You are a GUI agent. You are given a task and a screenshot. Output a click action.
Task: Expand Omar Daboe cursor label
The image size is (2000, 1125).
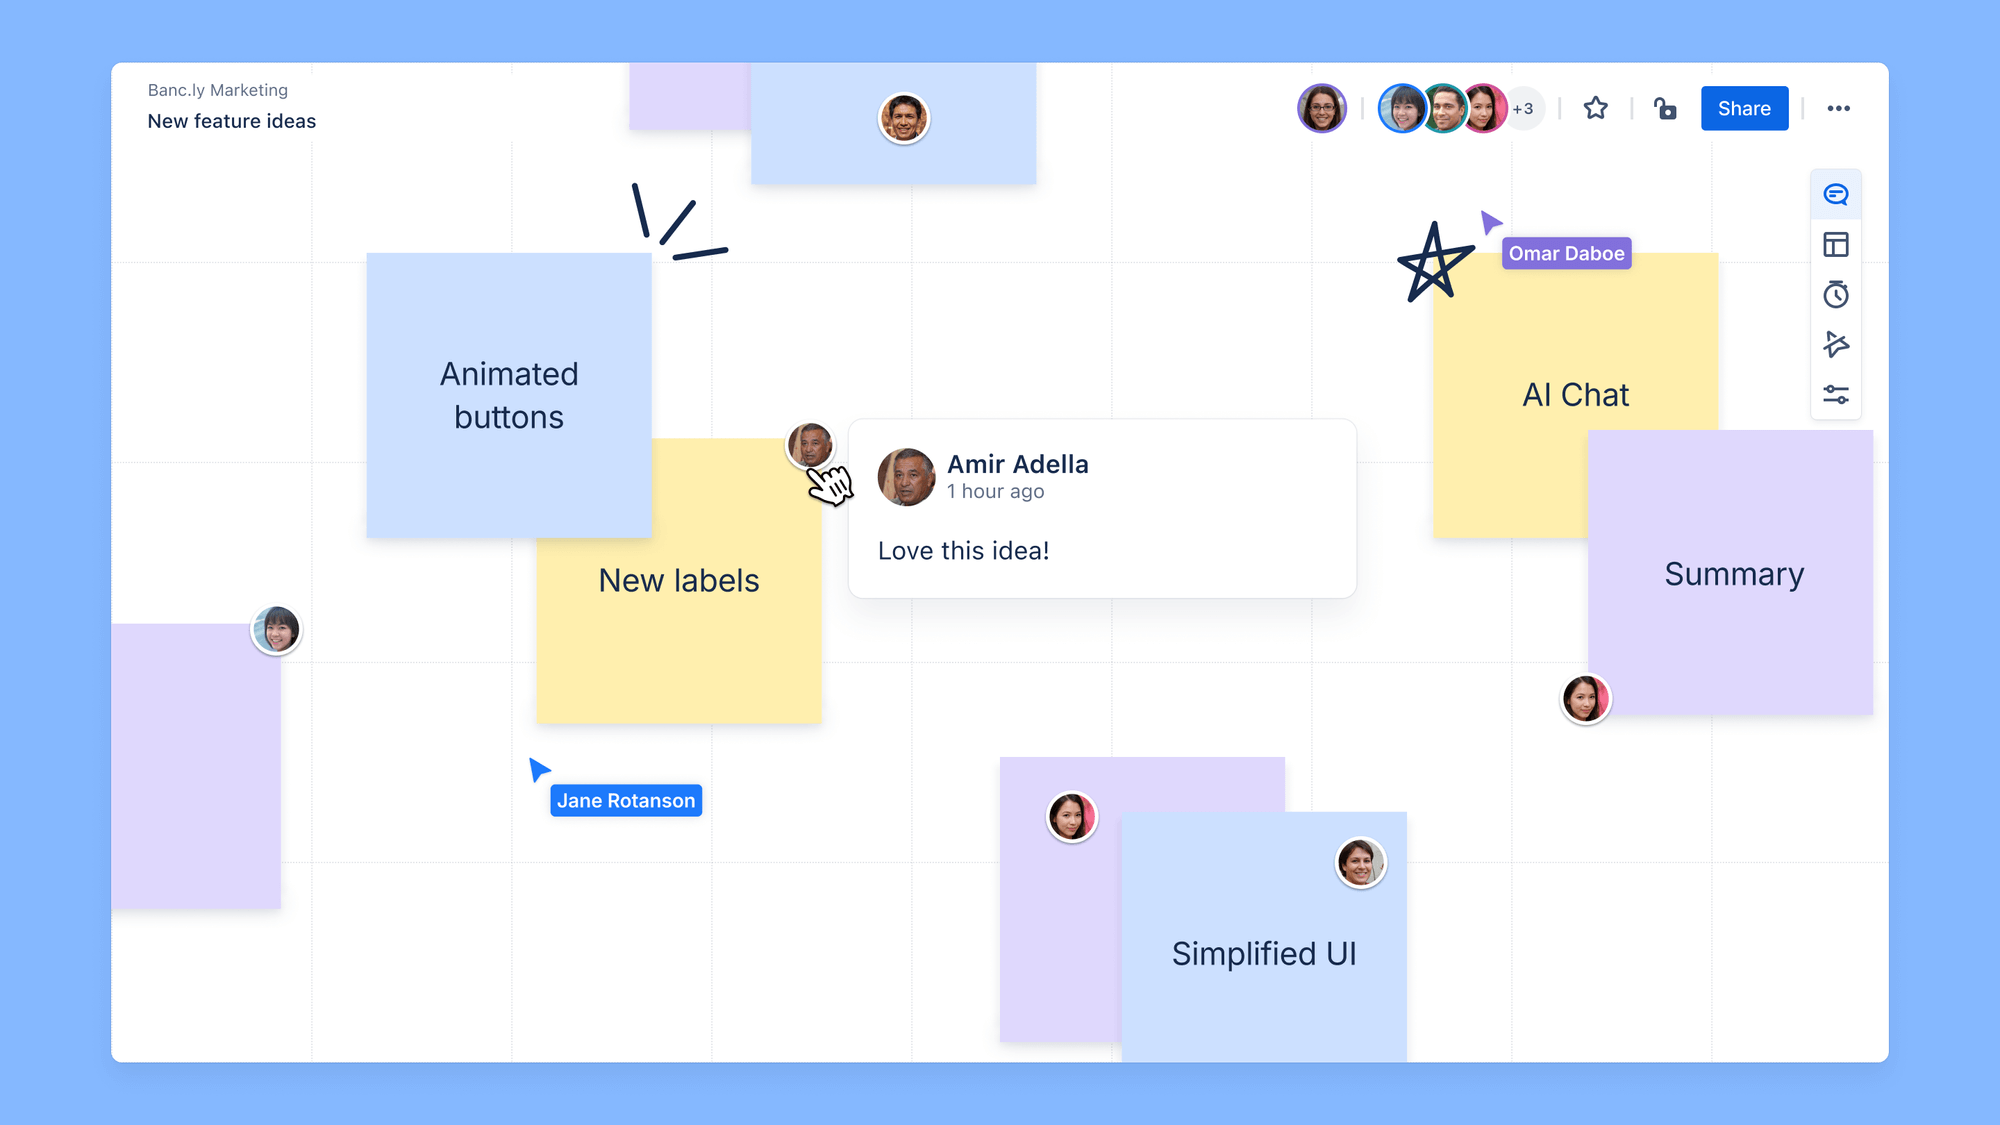pyautogui.click(x=1566, y=253)
